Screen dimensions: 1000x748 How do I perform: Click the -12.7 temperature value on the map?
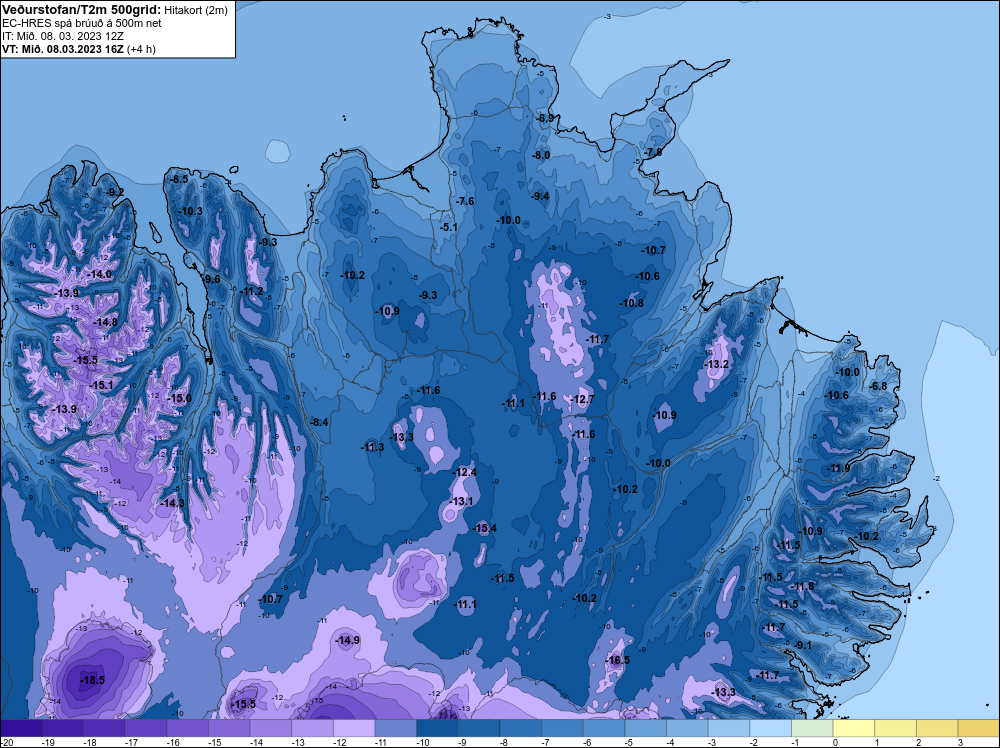click(x=582, y=399)
